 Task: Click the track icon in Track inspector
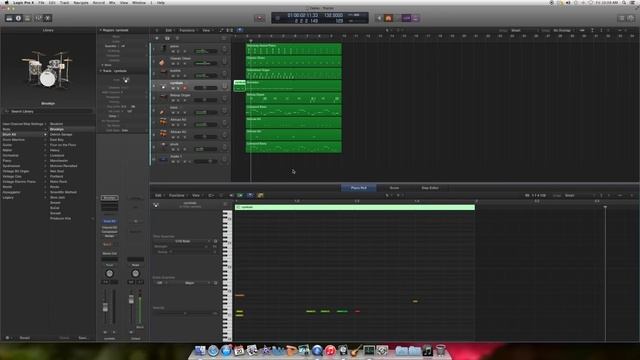126,80
